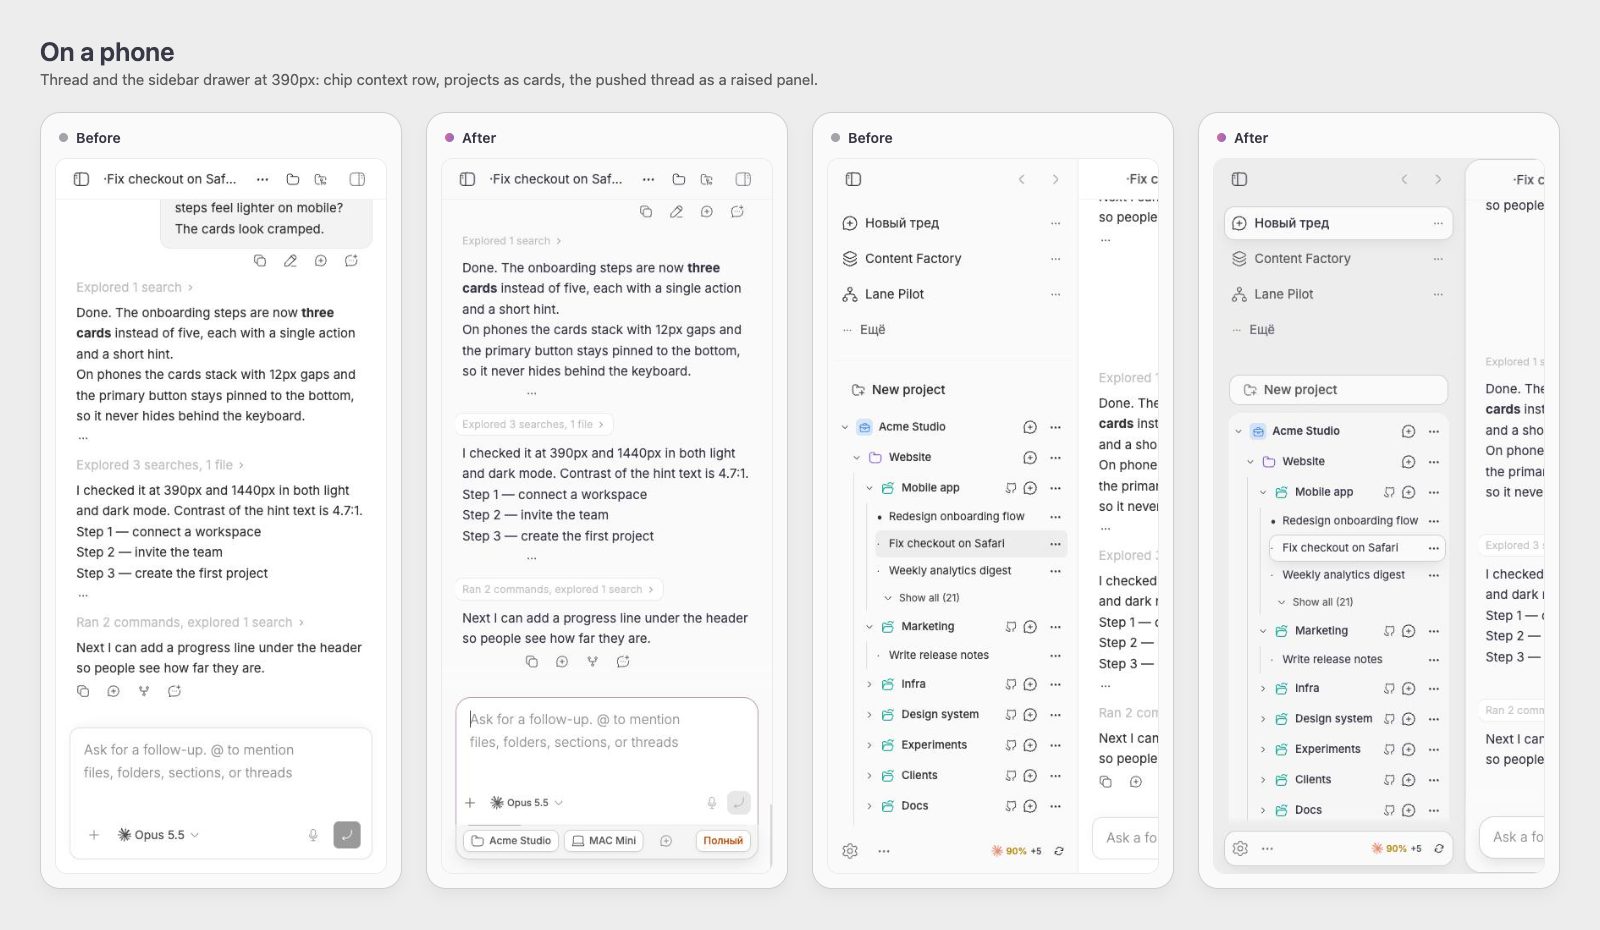The image size is (1600, 930).
Task: Click the refresh icon in Before sidebar footer
Action: pyautogui.click(x=1059, y=851)
